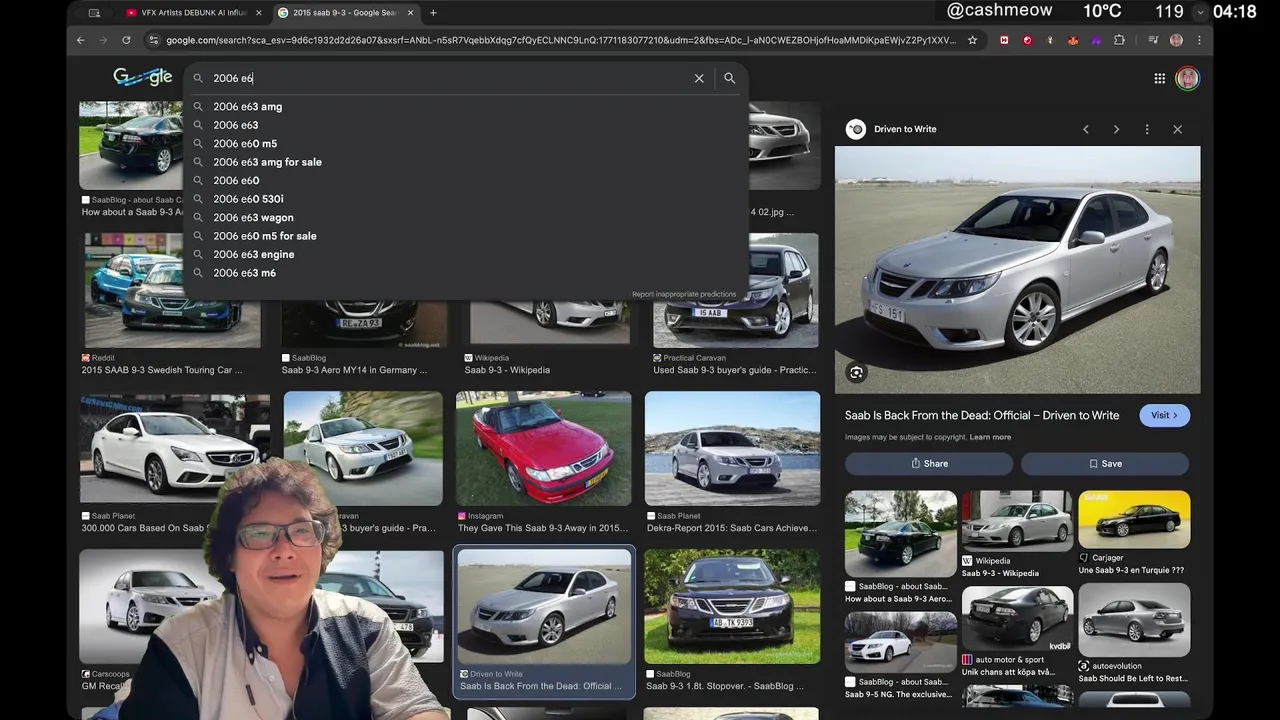1280x720 pixels.
Task: Clear the search box with the X icon
Action: [x=699, y=78]
